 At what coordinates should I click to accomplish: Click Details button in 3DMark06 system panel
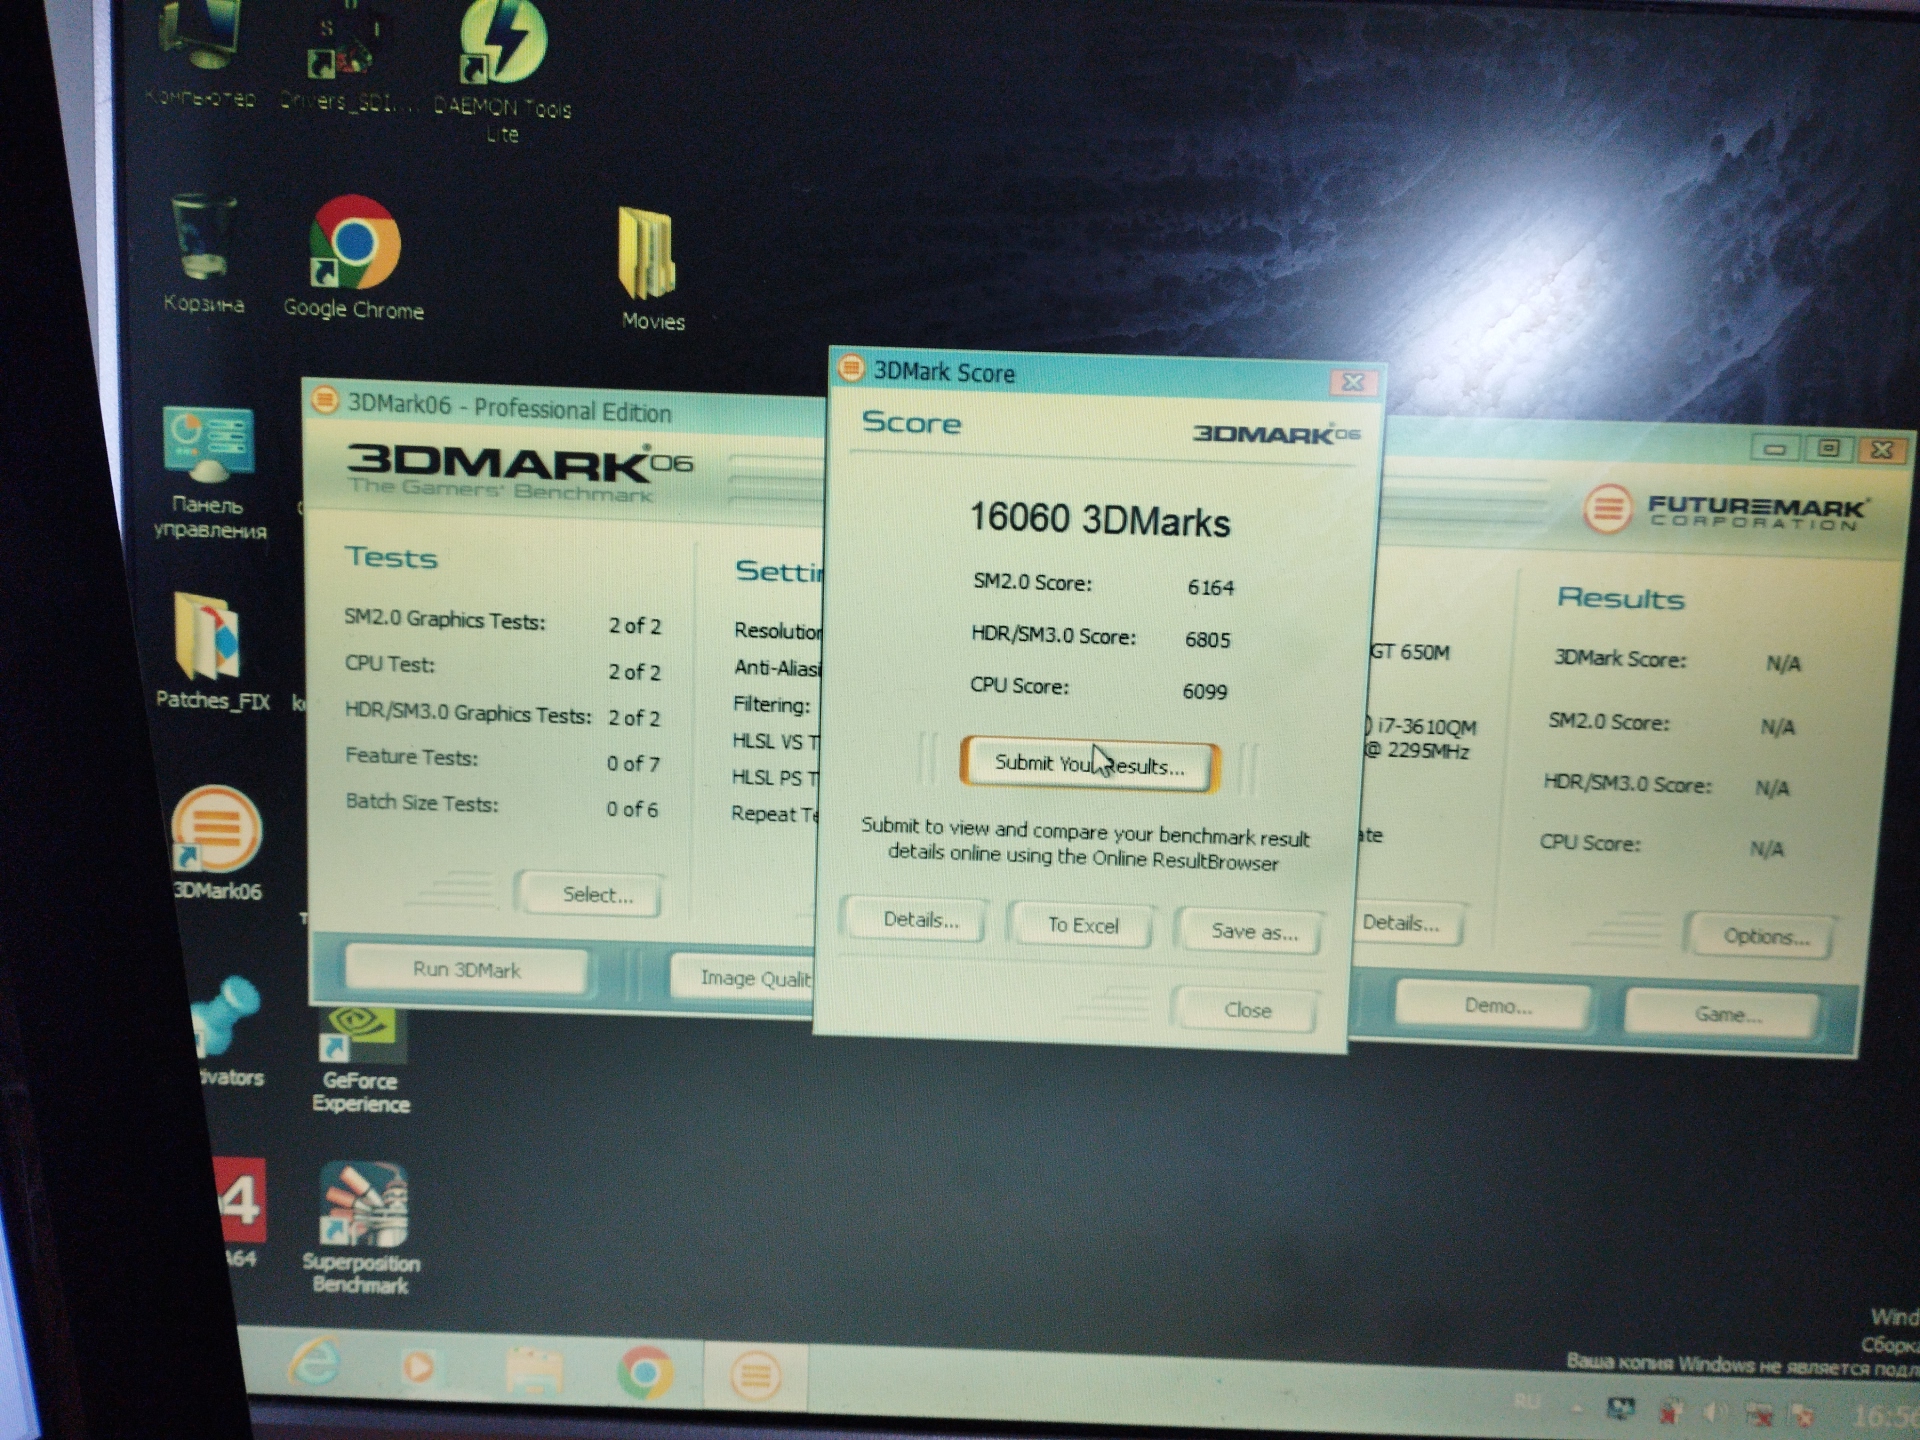1407,923
